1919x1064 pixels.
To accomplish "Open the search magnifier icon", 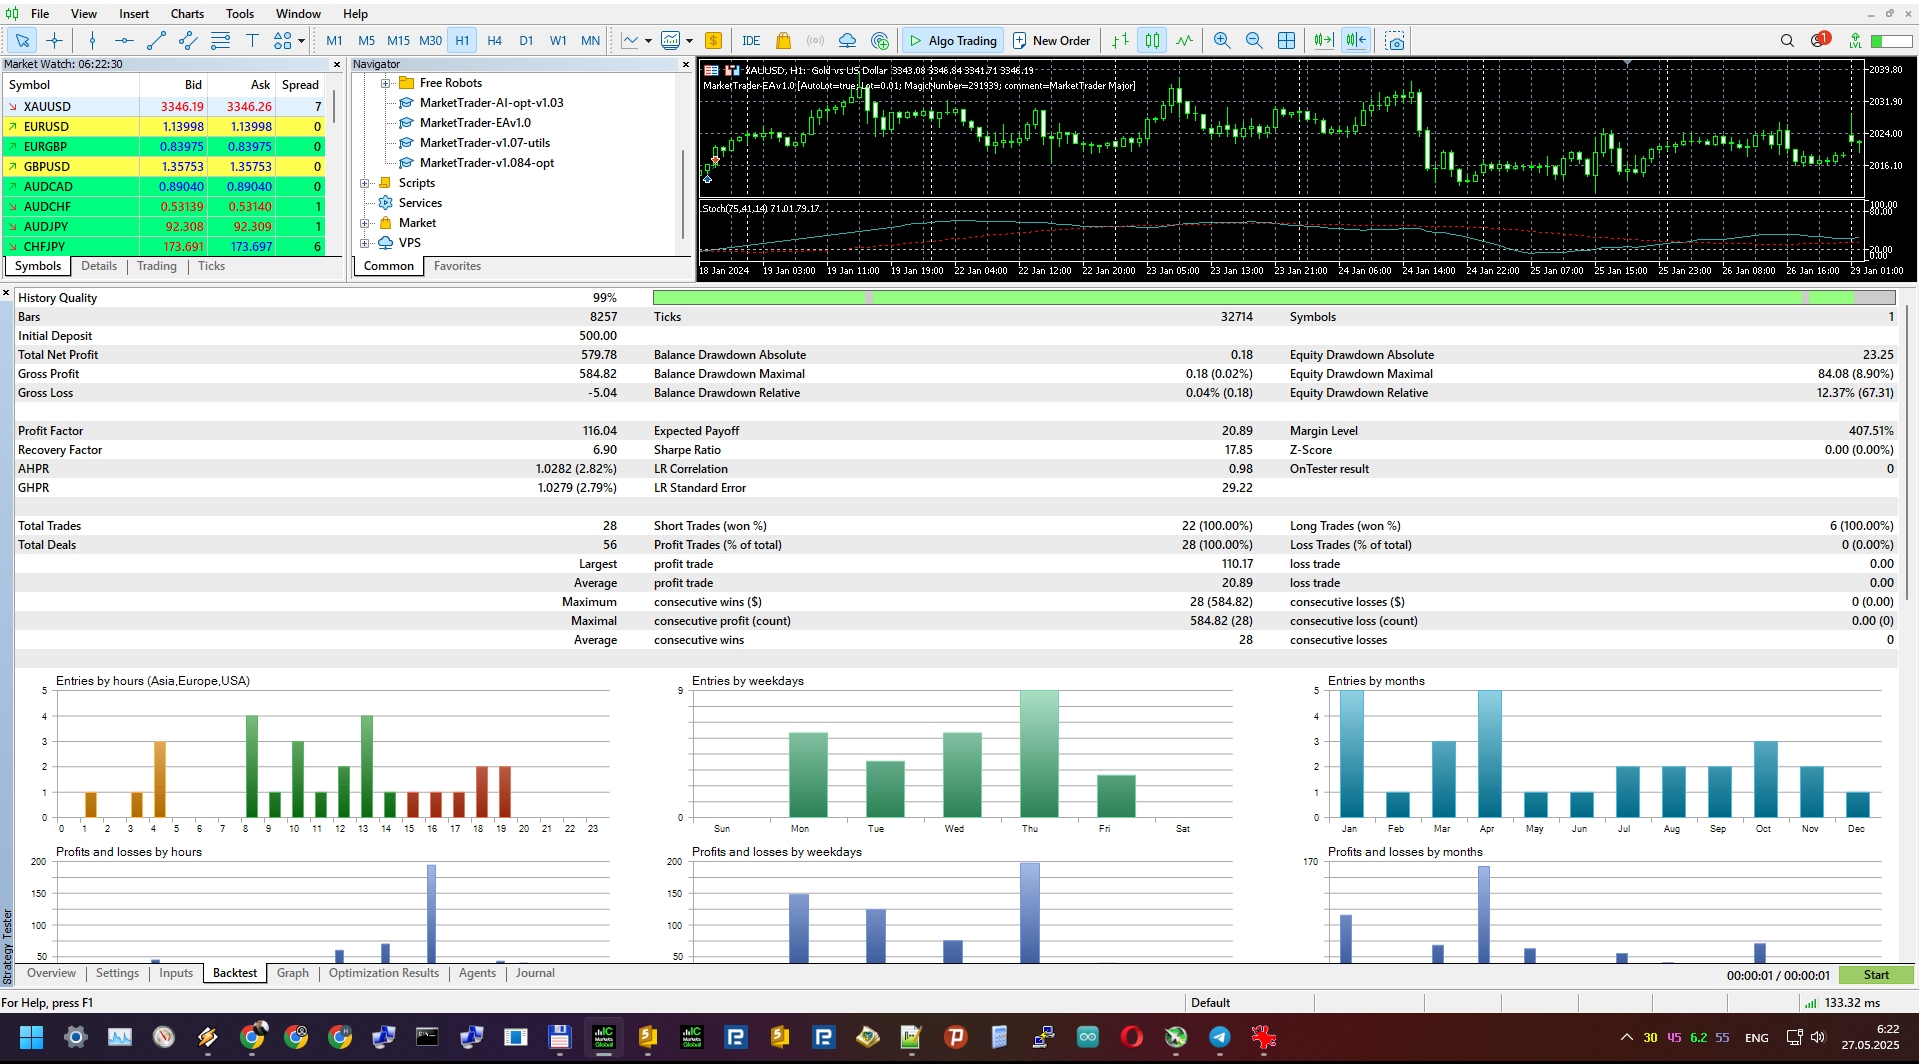I will point(1786,41).
